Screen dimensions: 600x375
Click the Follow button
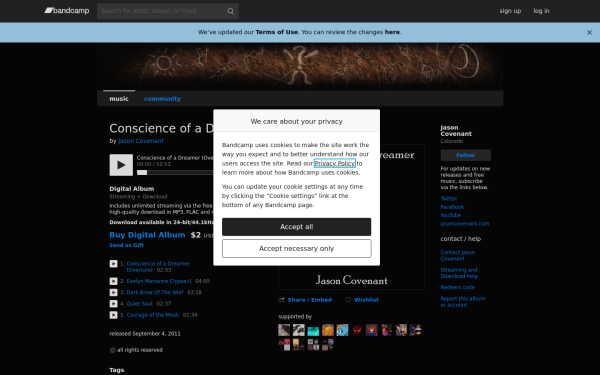(x=465, y=155)
